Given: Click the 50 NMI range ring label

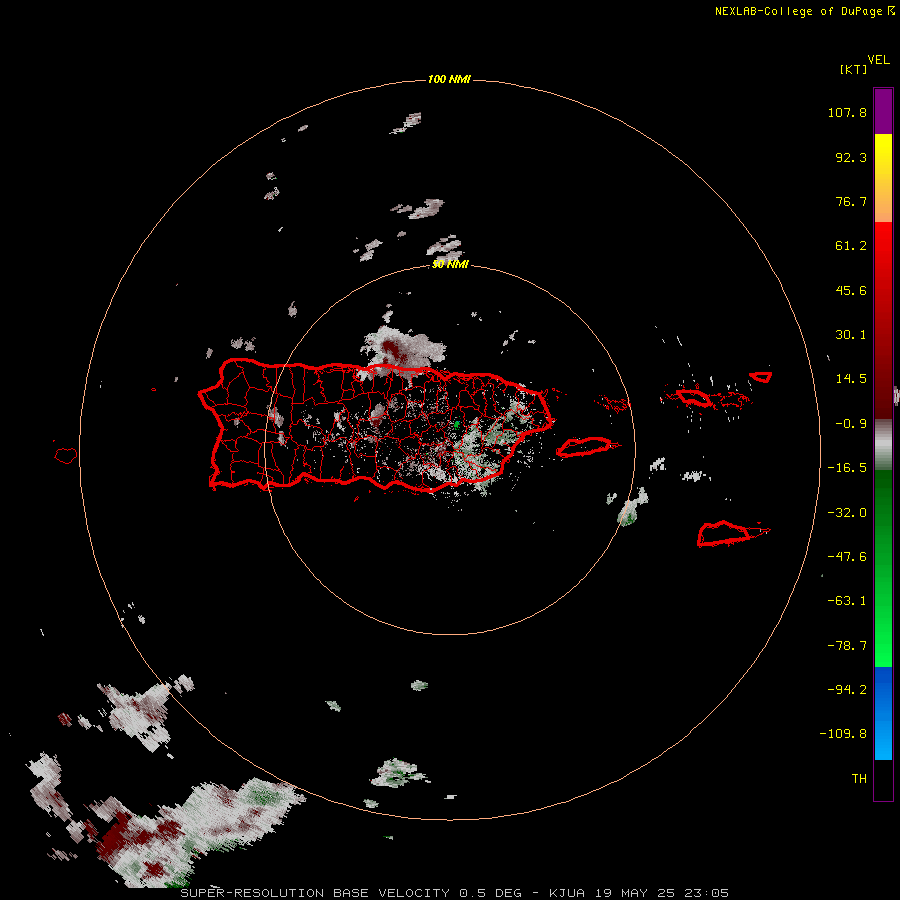Looking at the screenshot, I should (x=450, y=264).
